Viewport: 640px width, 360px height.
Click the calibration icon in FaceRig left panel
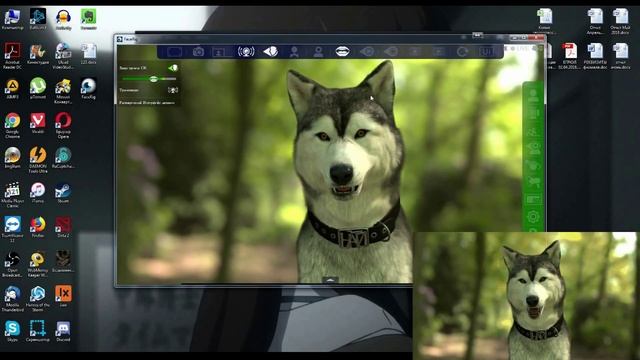click(x=173, y=90)
